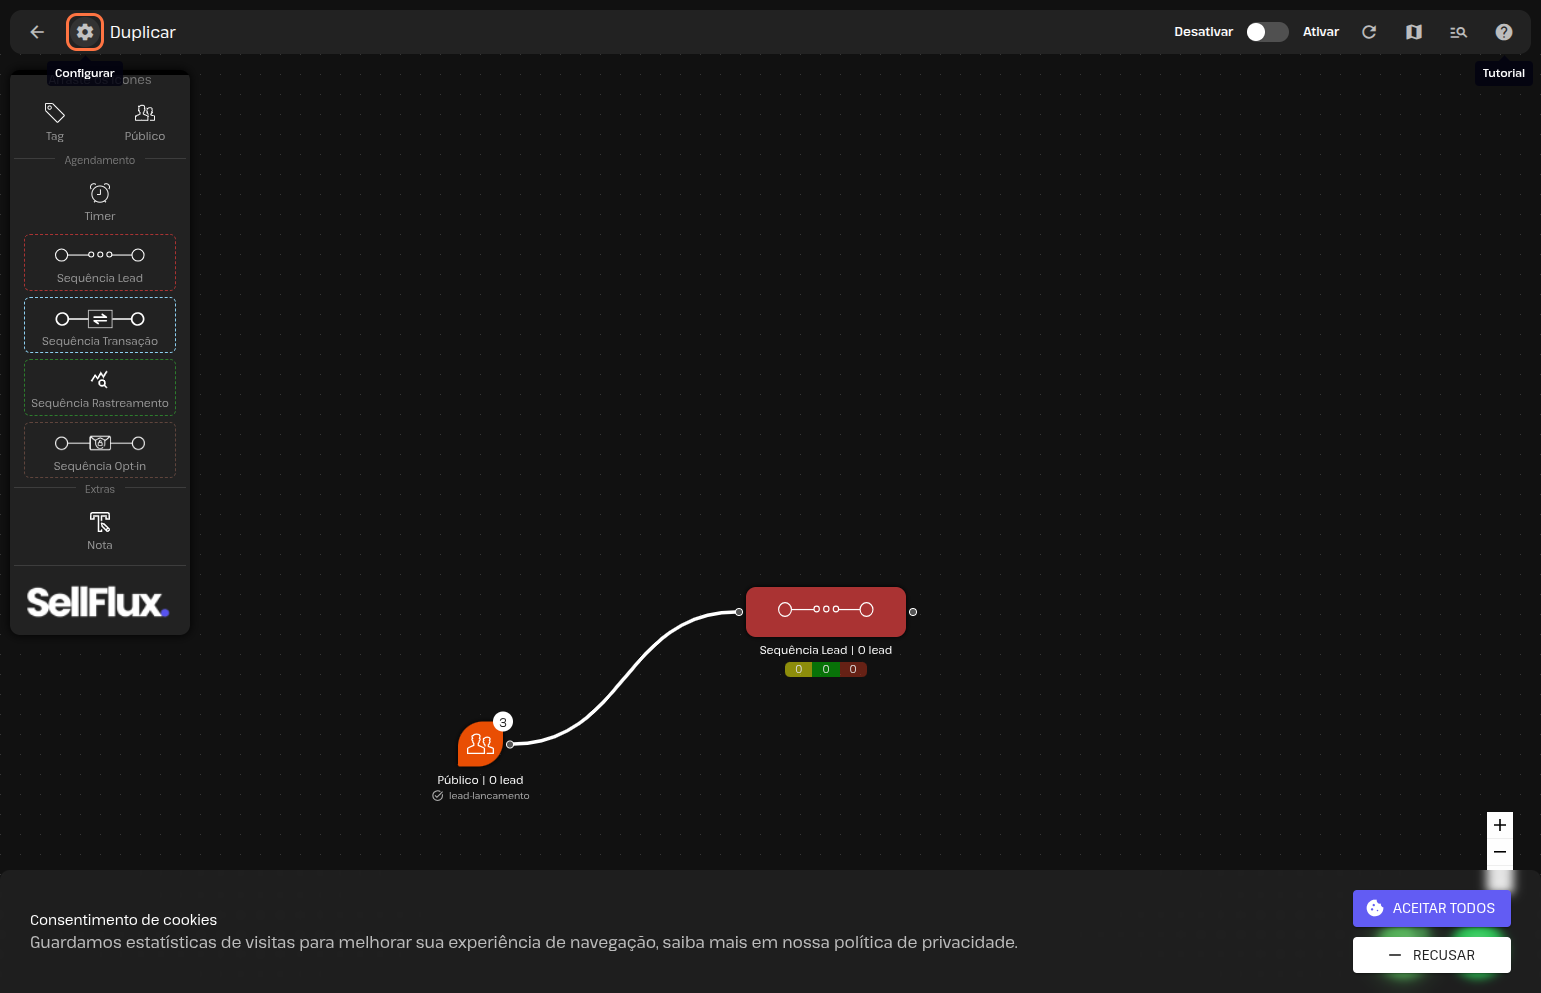Viewport: 1541px width, 993px height.
Task: Click the search list icon
Action: 1458,32
